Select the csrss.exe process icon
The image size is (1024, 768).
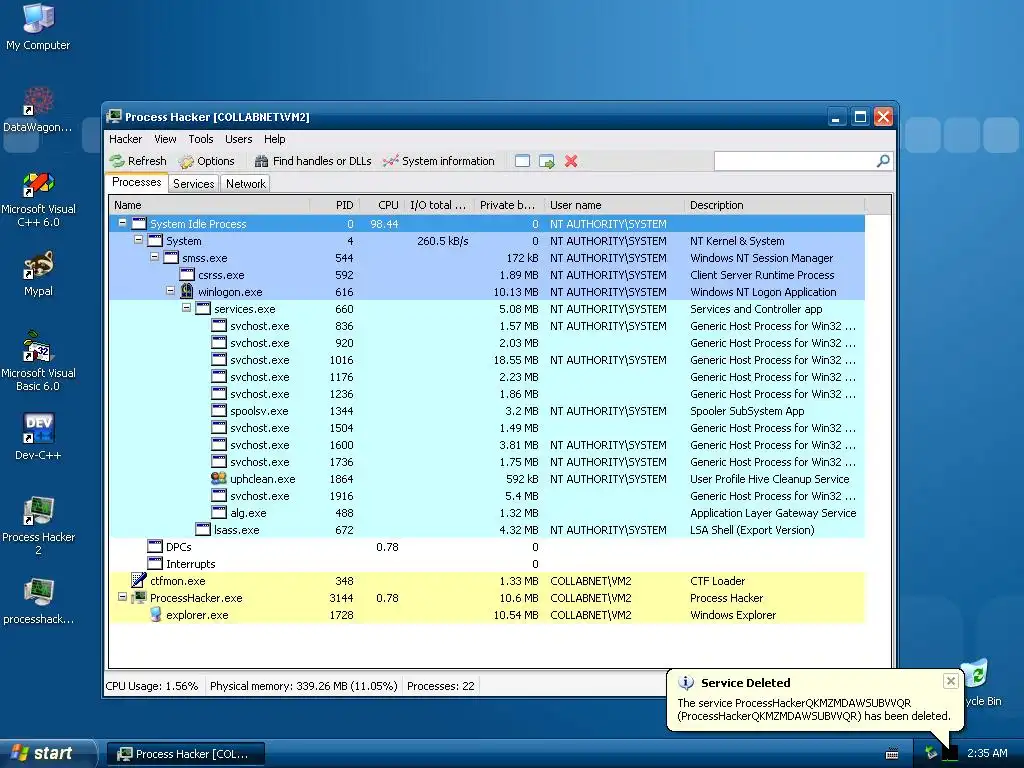point(187,274)
